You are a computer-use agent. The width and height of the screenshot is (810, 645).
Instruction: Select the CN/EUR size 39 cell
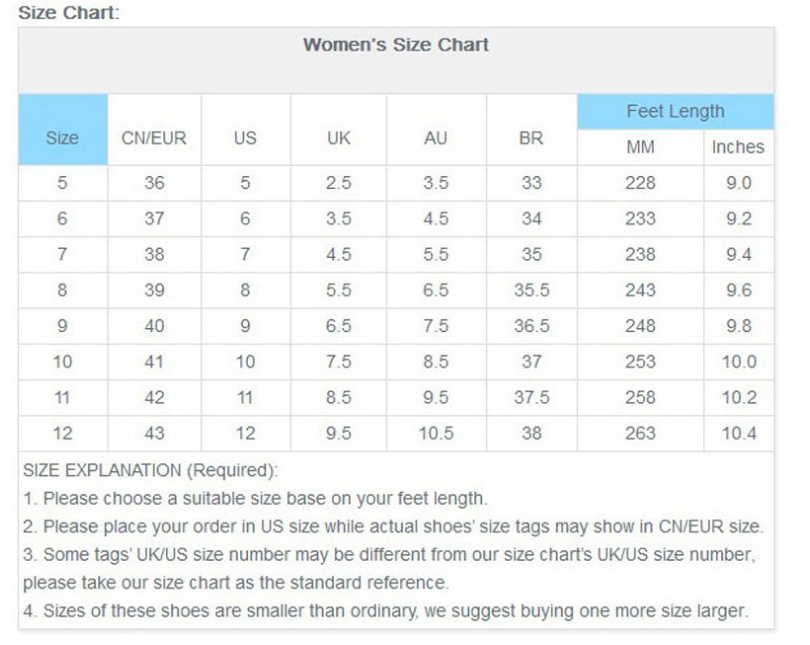pyautogui.click(x=154, y=290)
